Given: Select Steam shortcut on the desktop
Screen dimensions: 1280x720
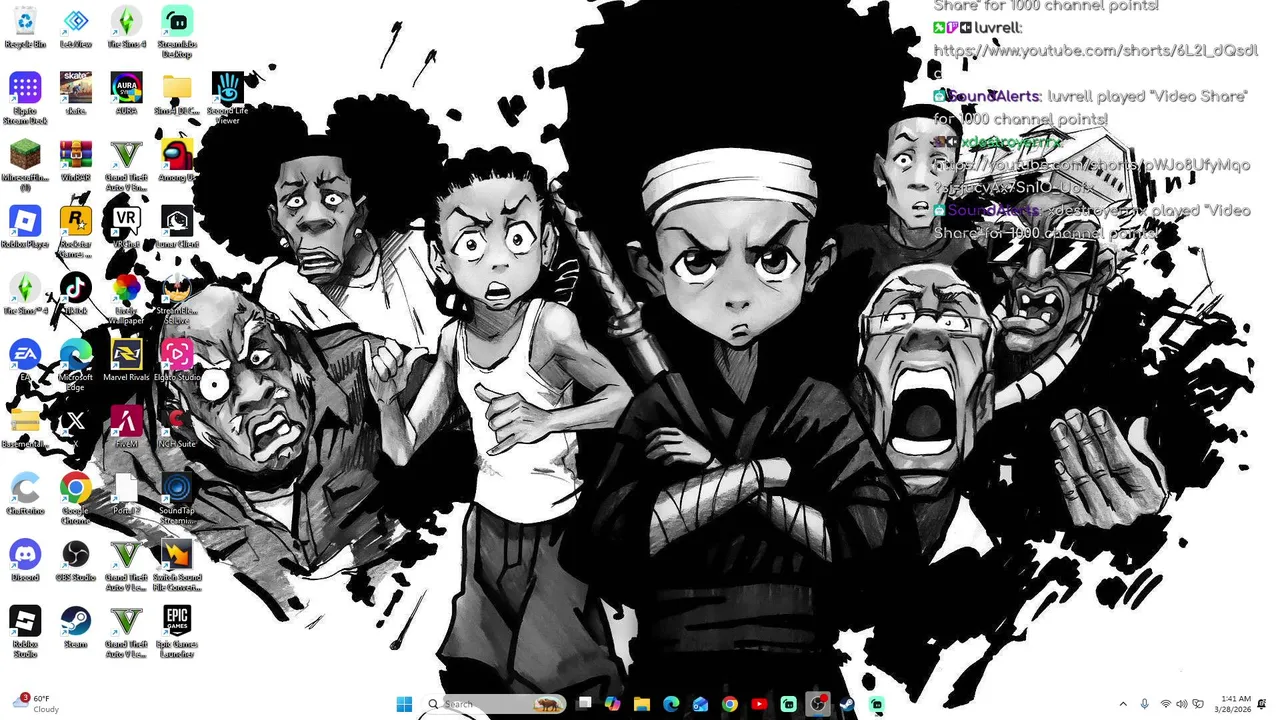Looking at the screenshot, I should pos(75,626).
